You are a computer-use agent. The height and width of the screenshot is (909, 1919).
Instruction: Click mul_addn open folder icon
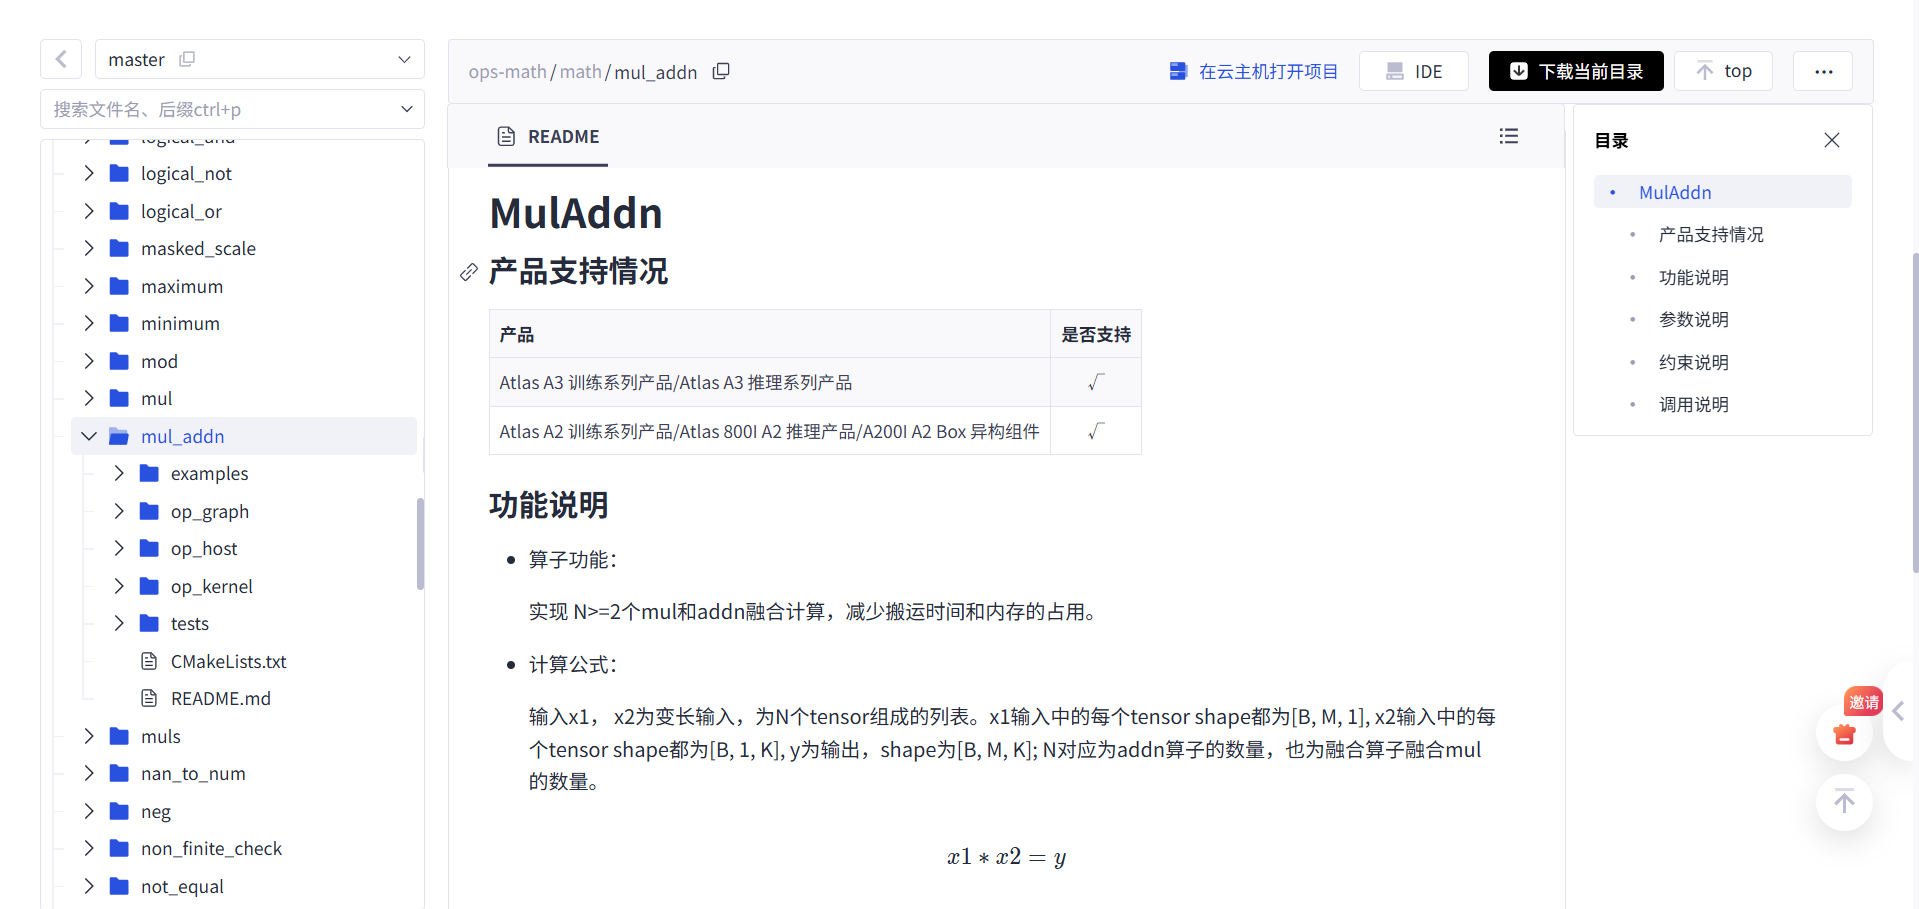[x=119, y=436]
